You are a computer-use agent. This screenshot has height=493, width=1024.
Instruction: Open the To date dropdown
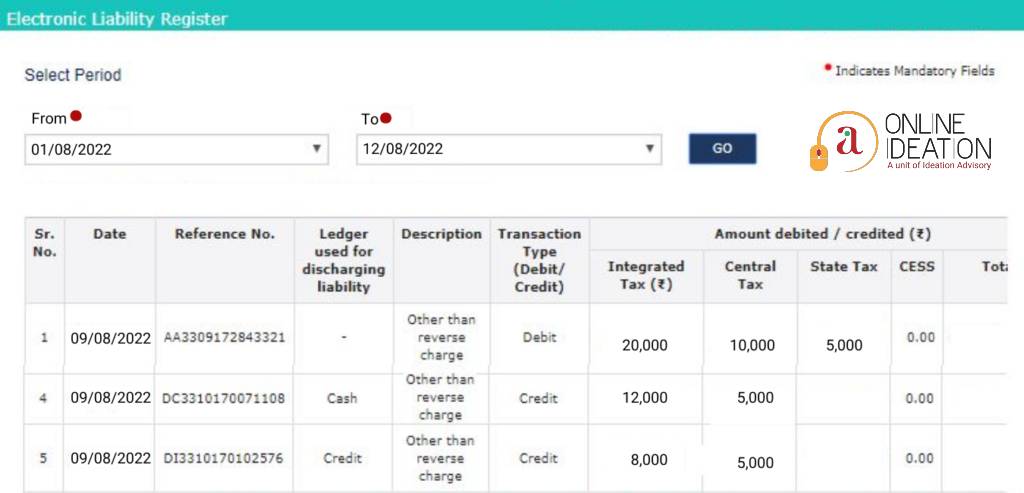click(508, 150)
